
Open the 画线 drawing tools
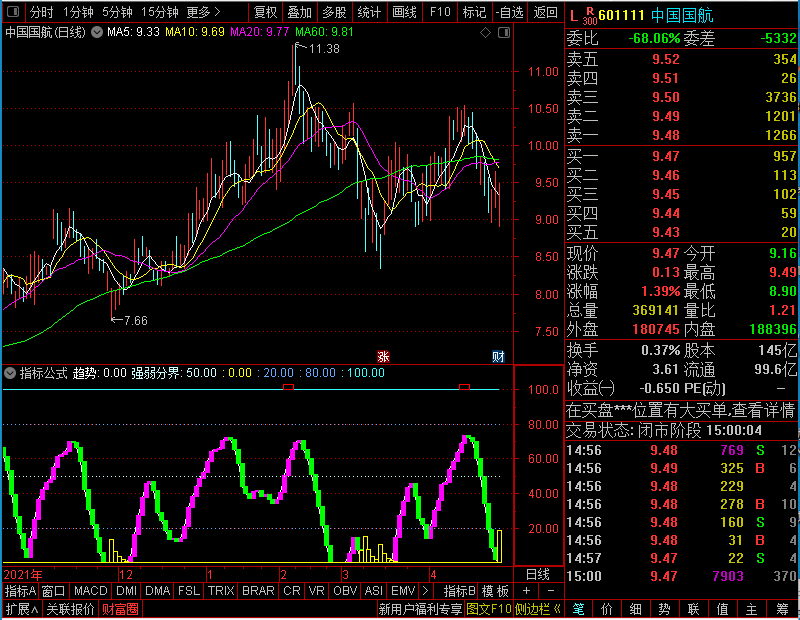pyautogui.click(x=404, y=12)
